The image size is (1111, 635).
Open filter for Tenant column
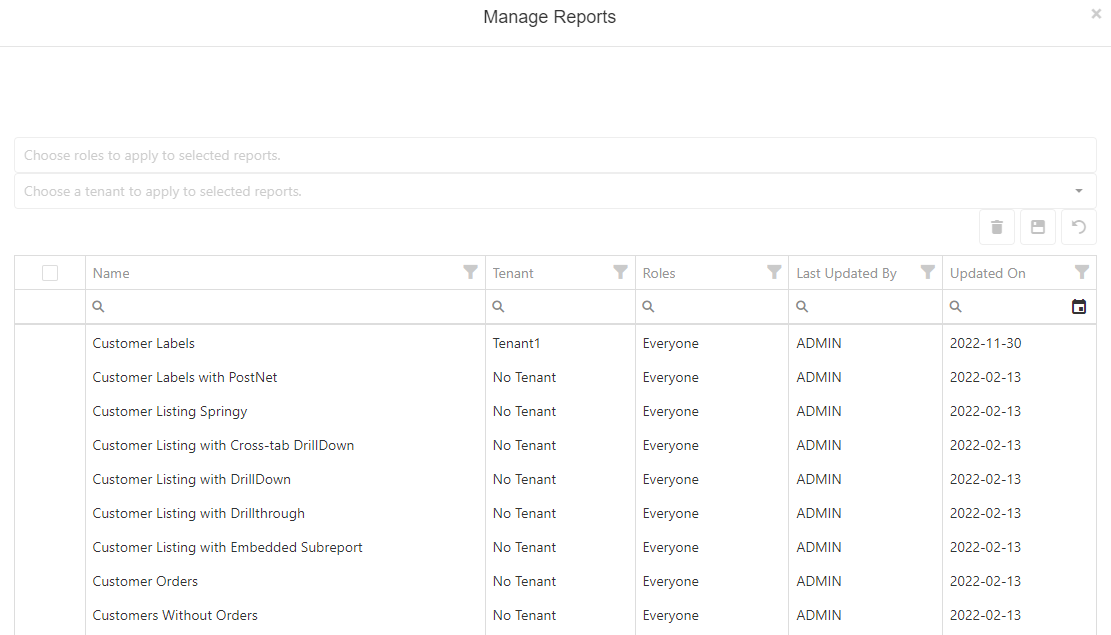coord(620,272)
